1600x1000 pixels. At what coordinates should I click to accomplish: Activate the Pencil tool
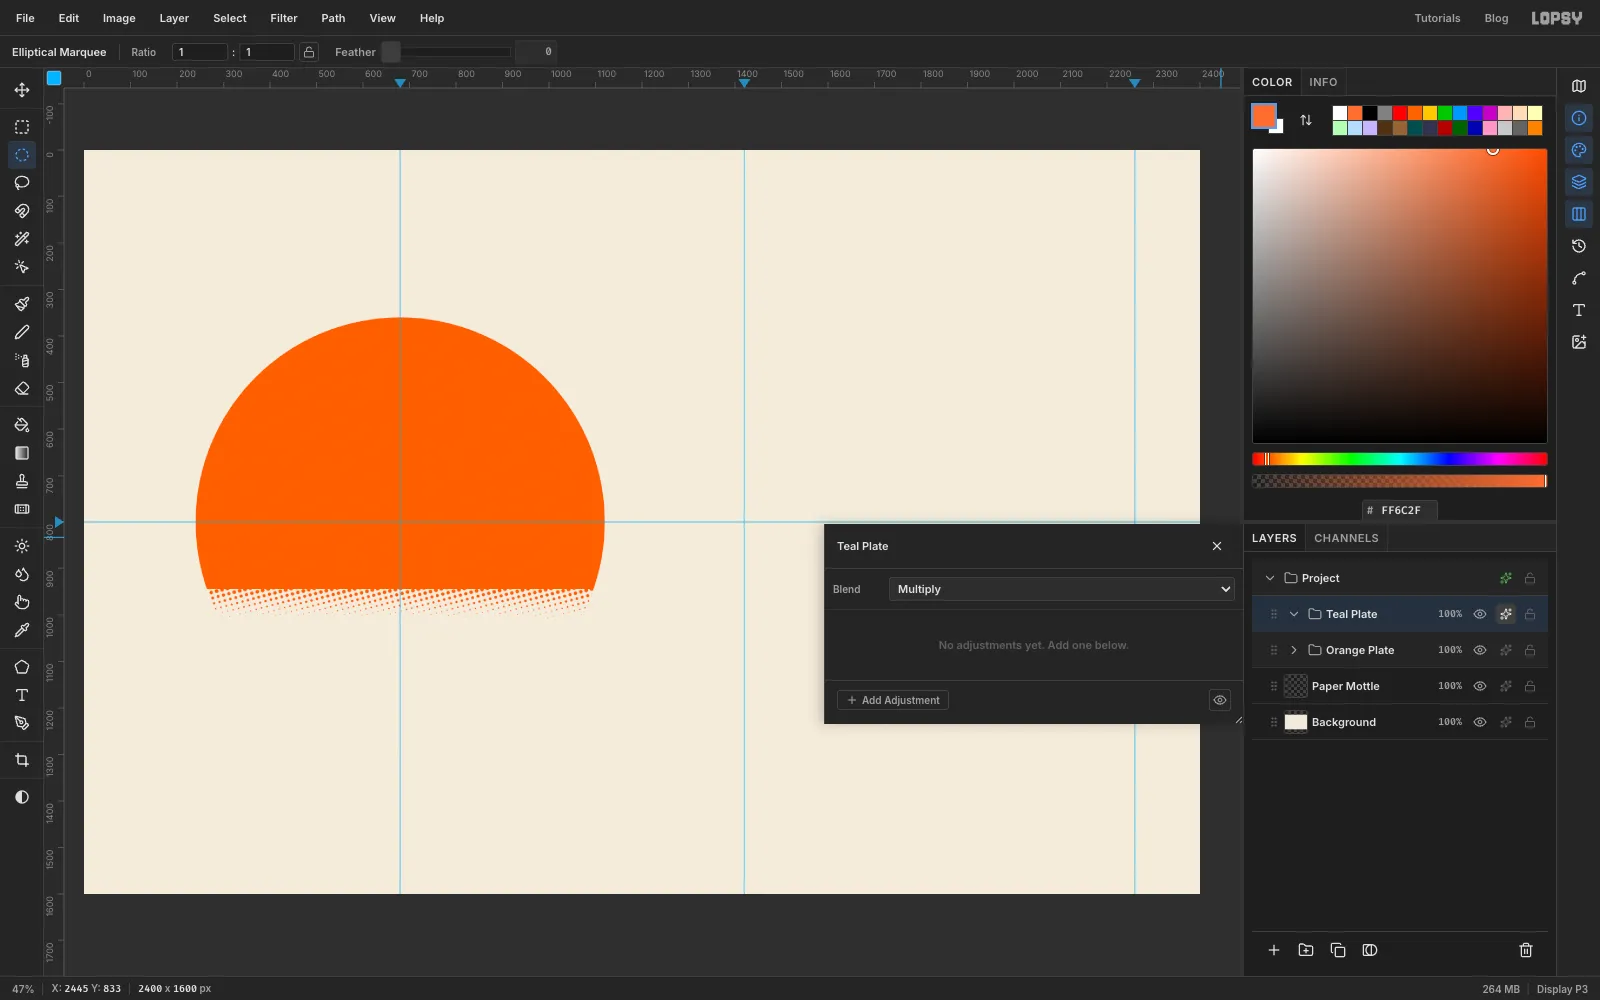22,332
